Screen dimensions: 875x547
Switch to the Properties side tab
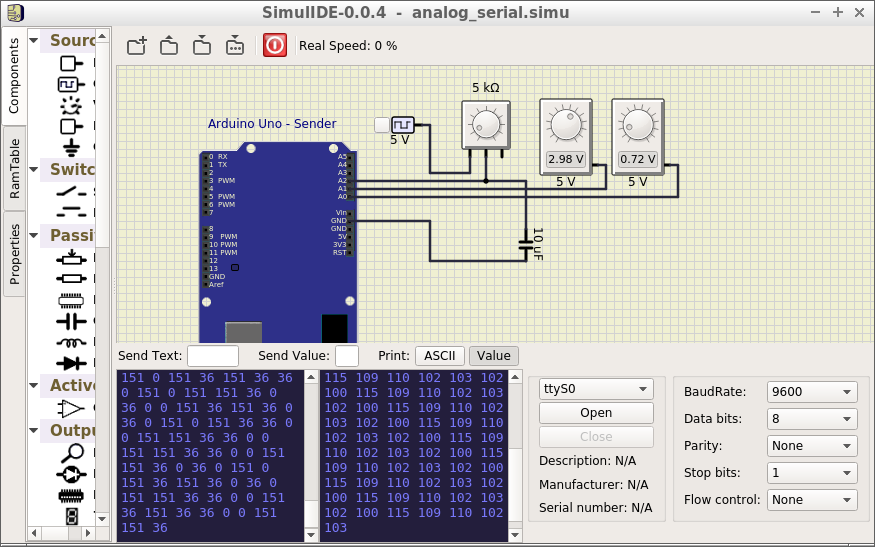[x=14, y=254]
